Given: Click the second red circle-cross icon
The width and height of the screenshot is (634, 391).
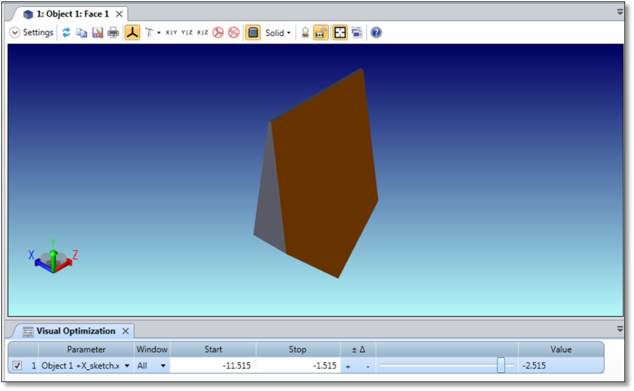Looking at the screenshot, I should click(234, 32).
